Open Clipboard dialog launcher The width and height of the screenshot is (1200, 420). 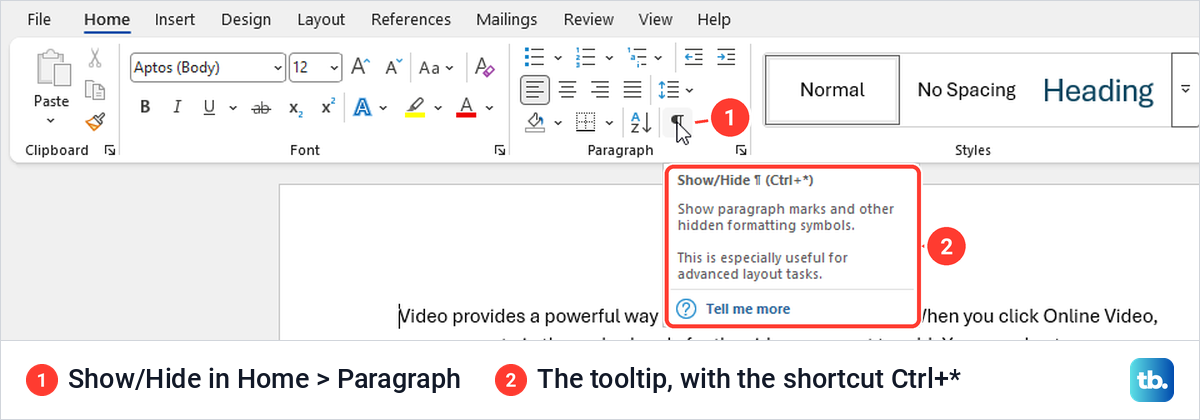[109, 150]
